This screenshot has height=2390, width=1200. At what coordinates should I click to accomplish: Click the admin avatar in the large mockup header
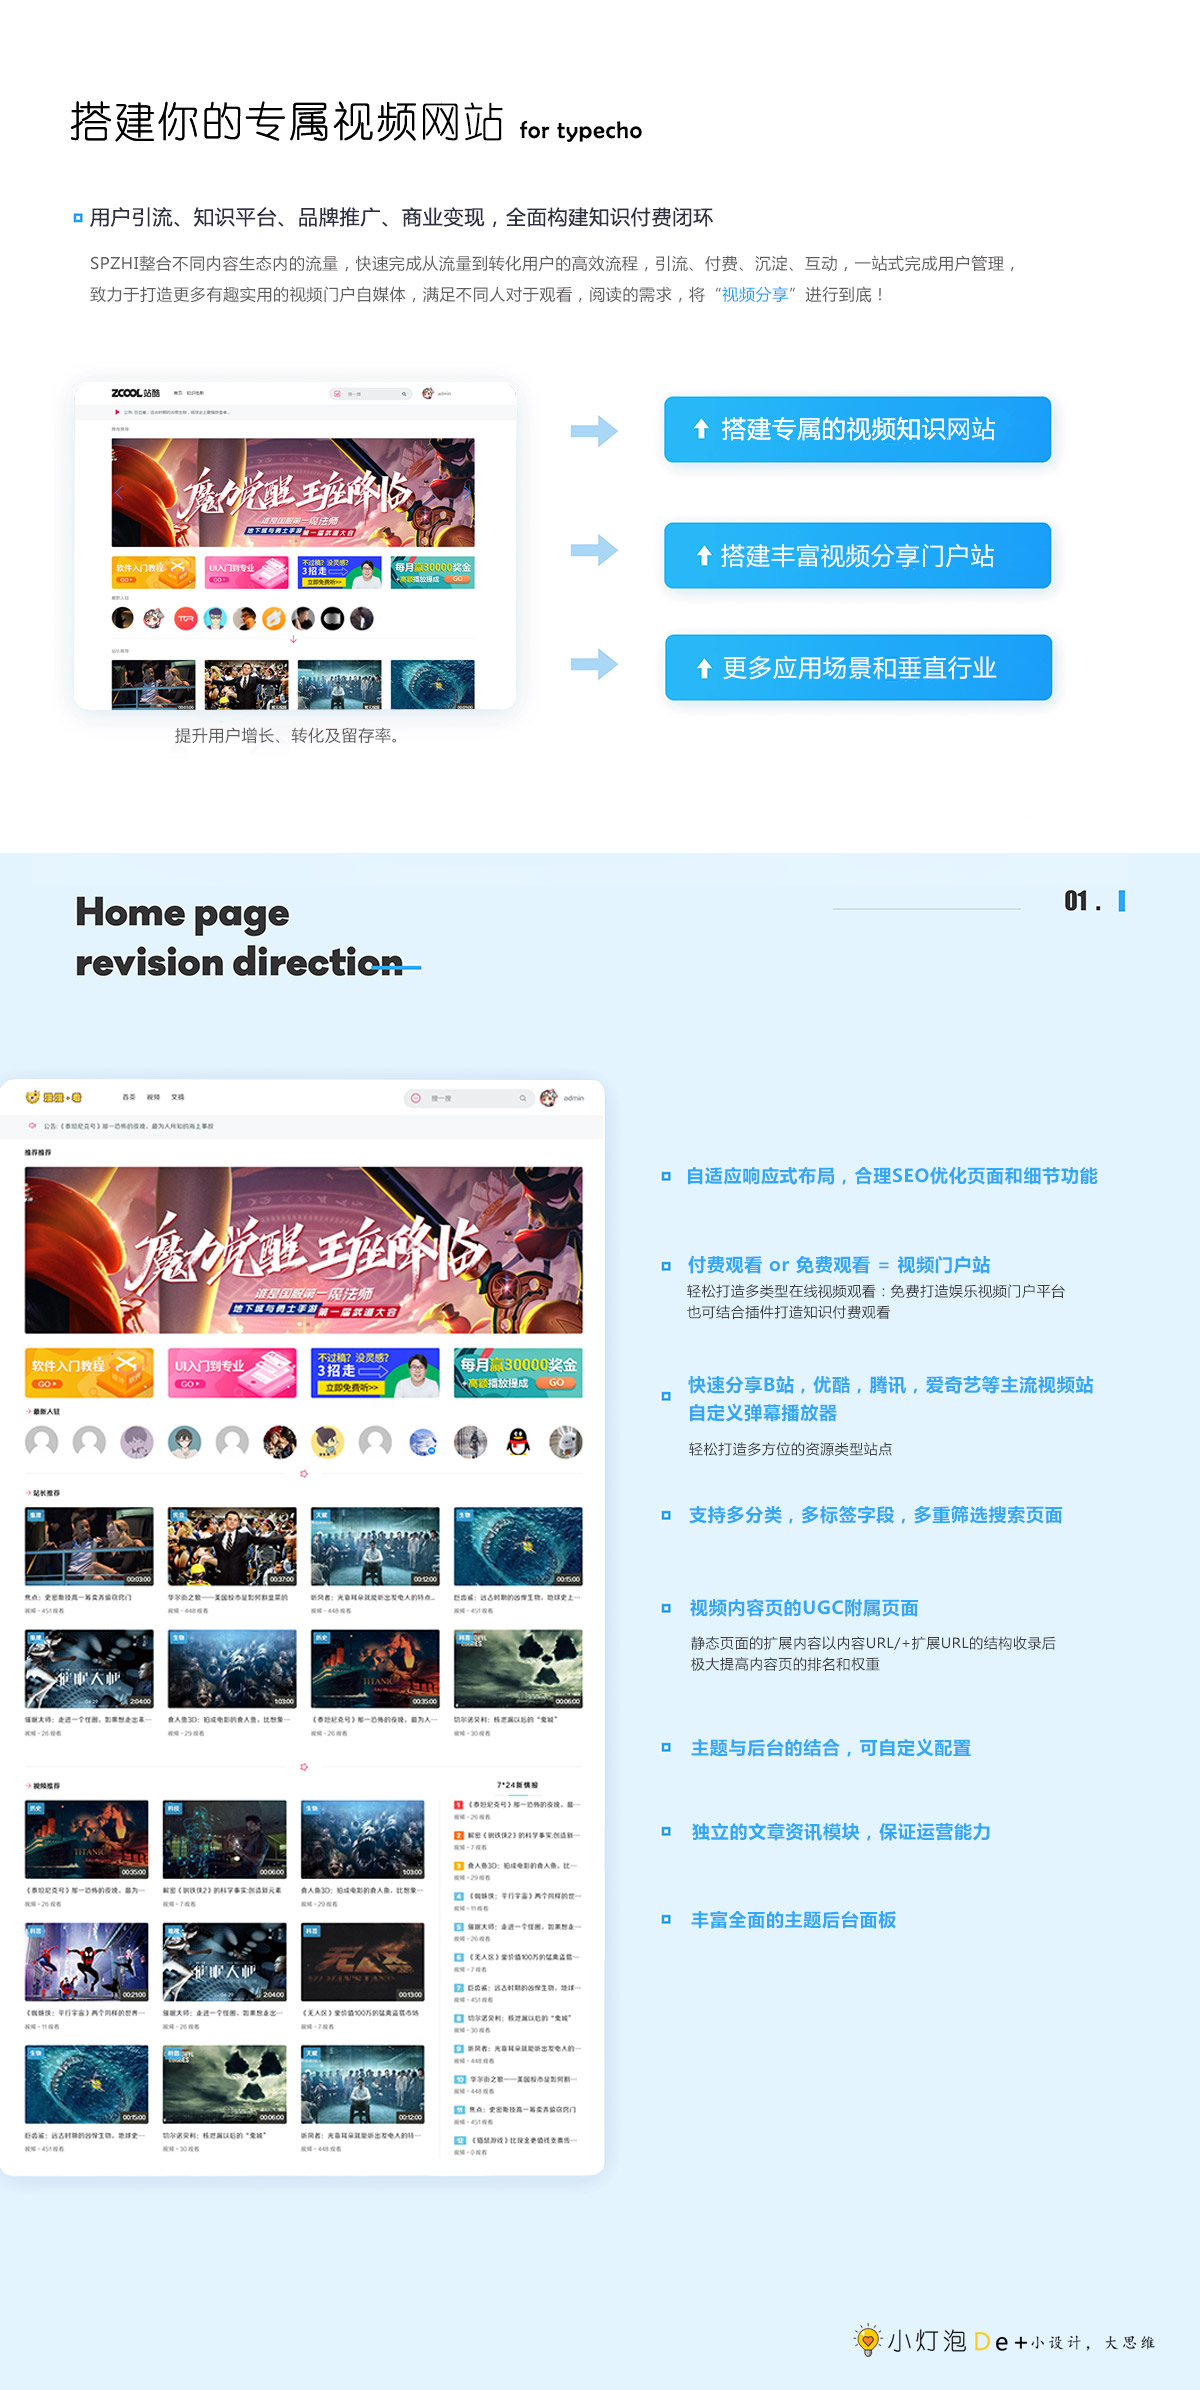point(548,1098)
